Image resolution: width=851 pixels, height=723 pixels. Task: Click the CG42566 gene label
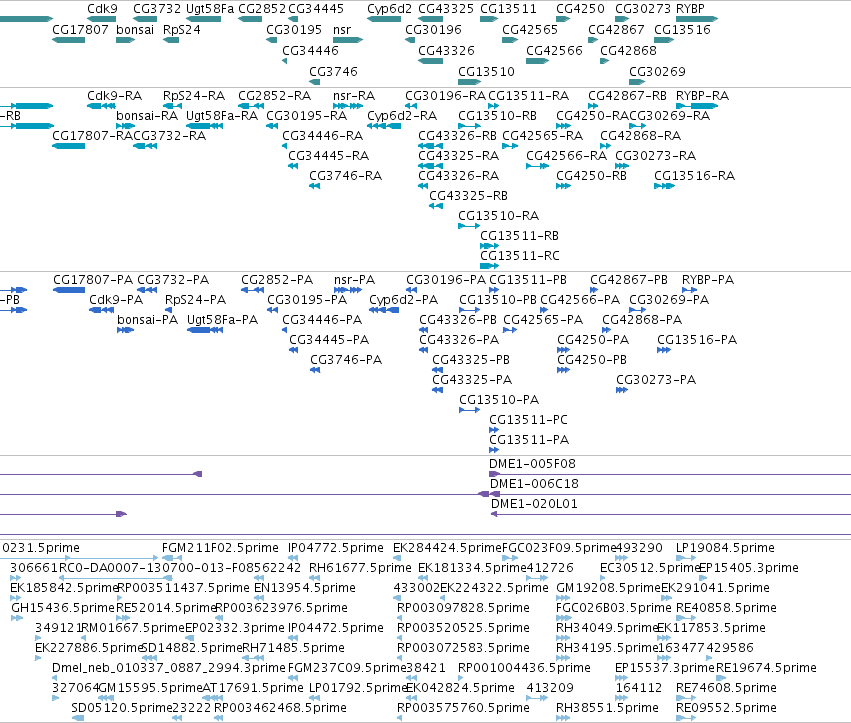(554, 50)
